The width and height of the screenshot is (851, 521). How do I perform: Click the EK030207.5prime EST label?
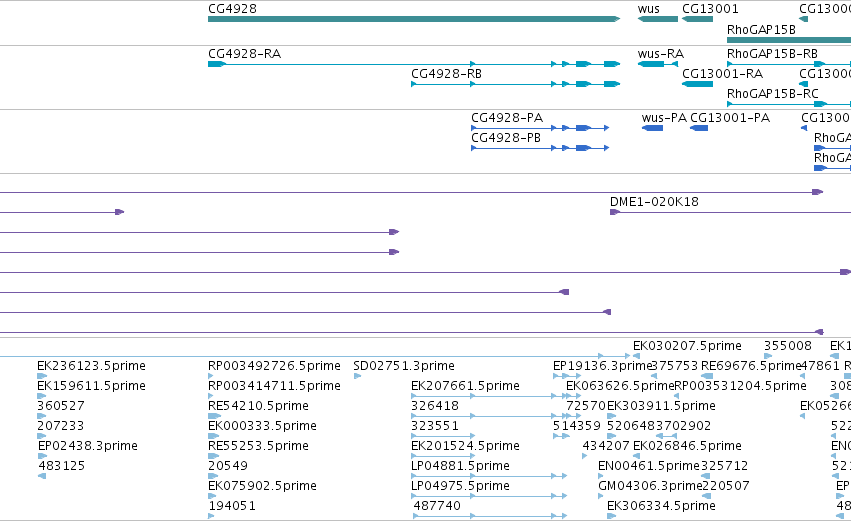click(x=687, y=346)
